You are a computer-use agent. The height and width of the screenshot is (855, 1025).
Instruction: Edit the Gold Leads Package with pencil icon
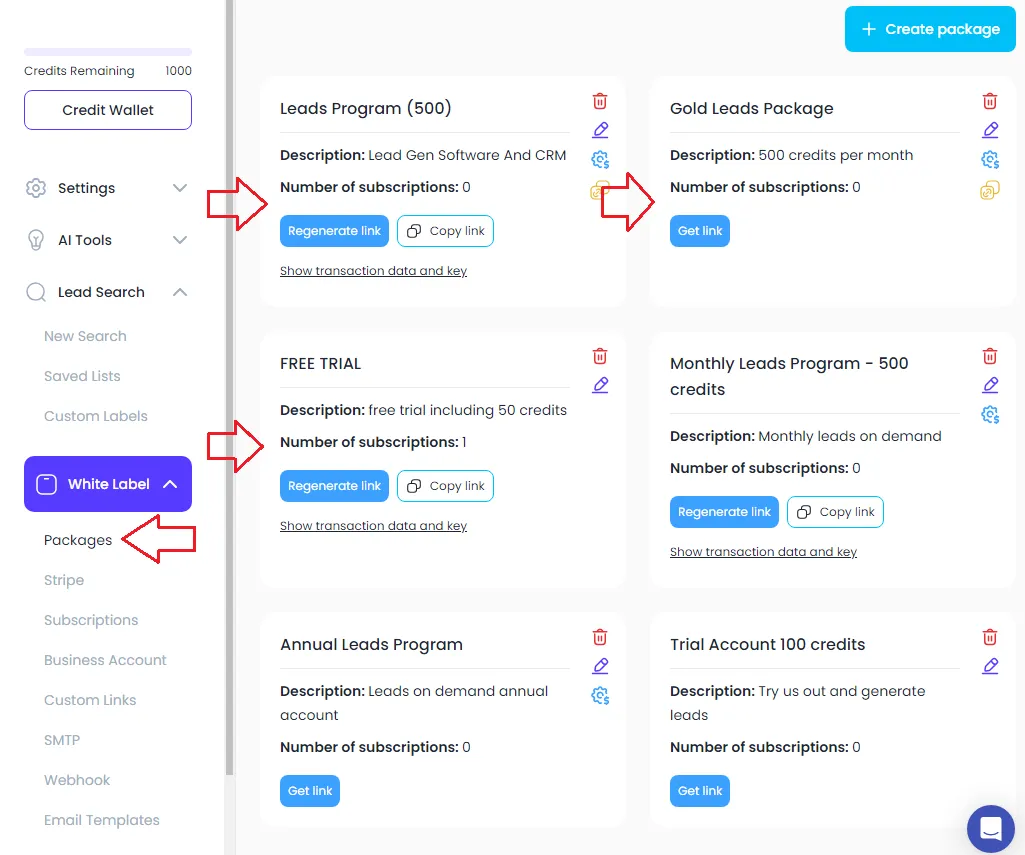tap(990, 130)
